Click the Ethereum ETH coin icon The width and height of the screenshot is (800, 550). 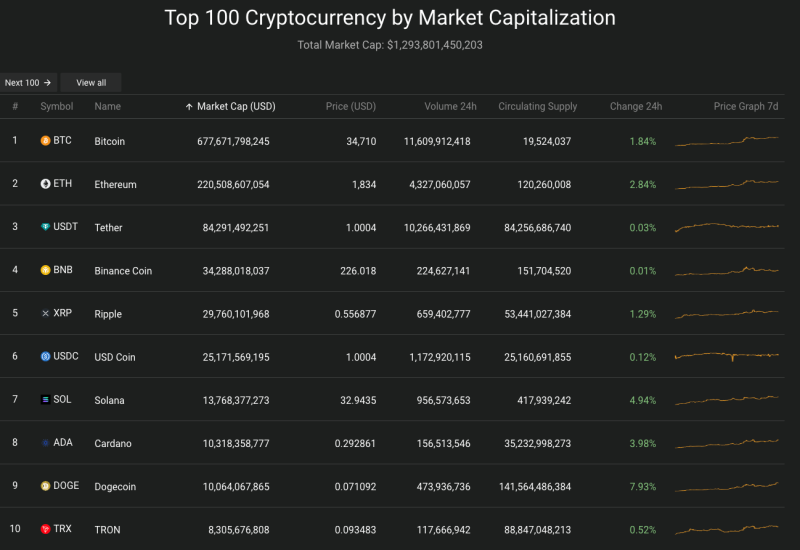pyautogui.click(x=45, y=184)
